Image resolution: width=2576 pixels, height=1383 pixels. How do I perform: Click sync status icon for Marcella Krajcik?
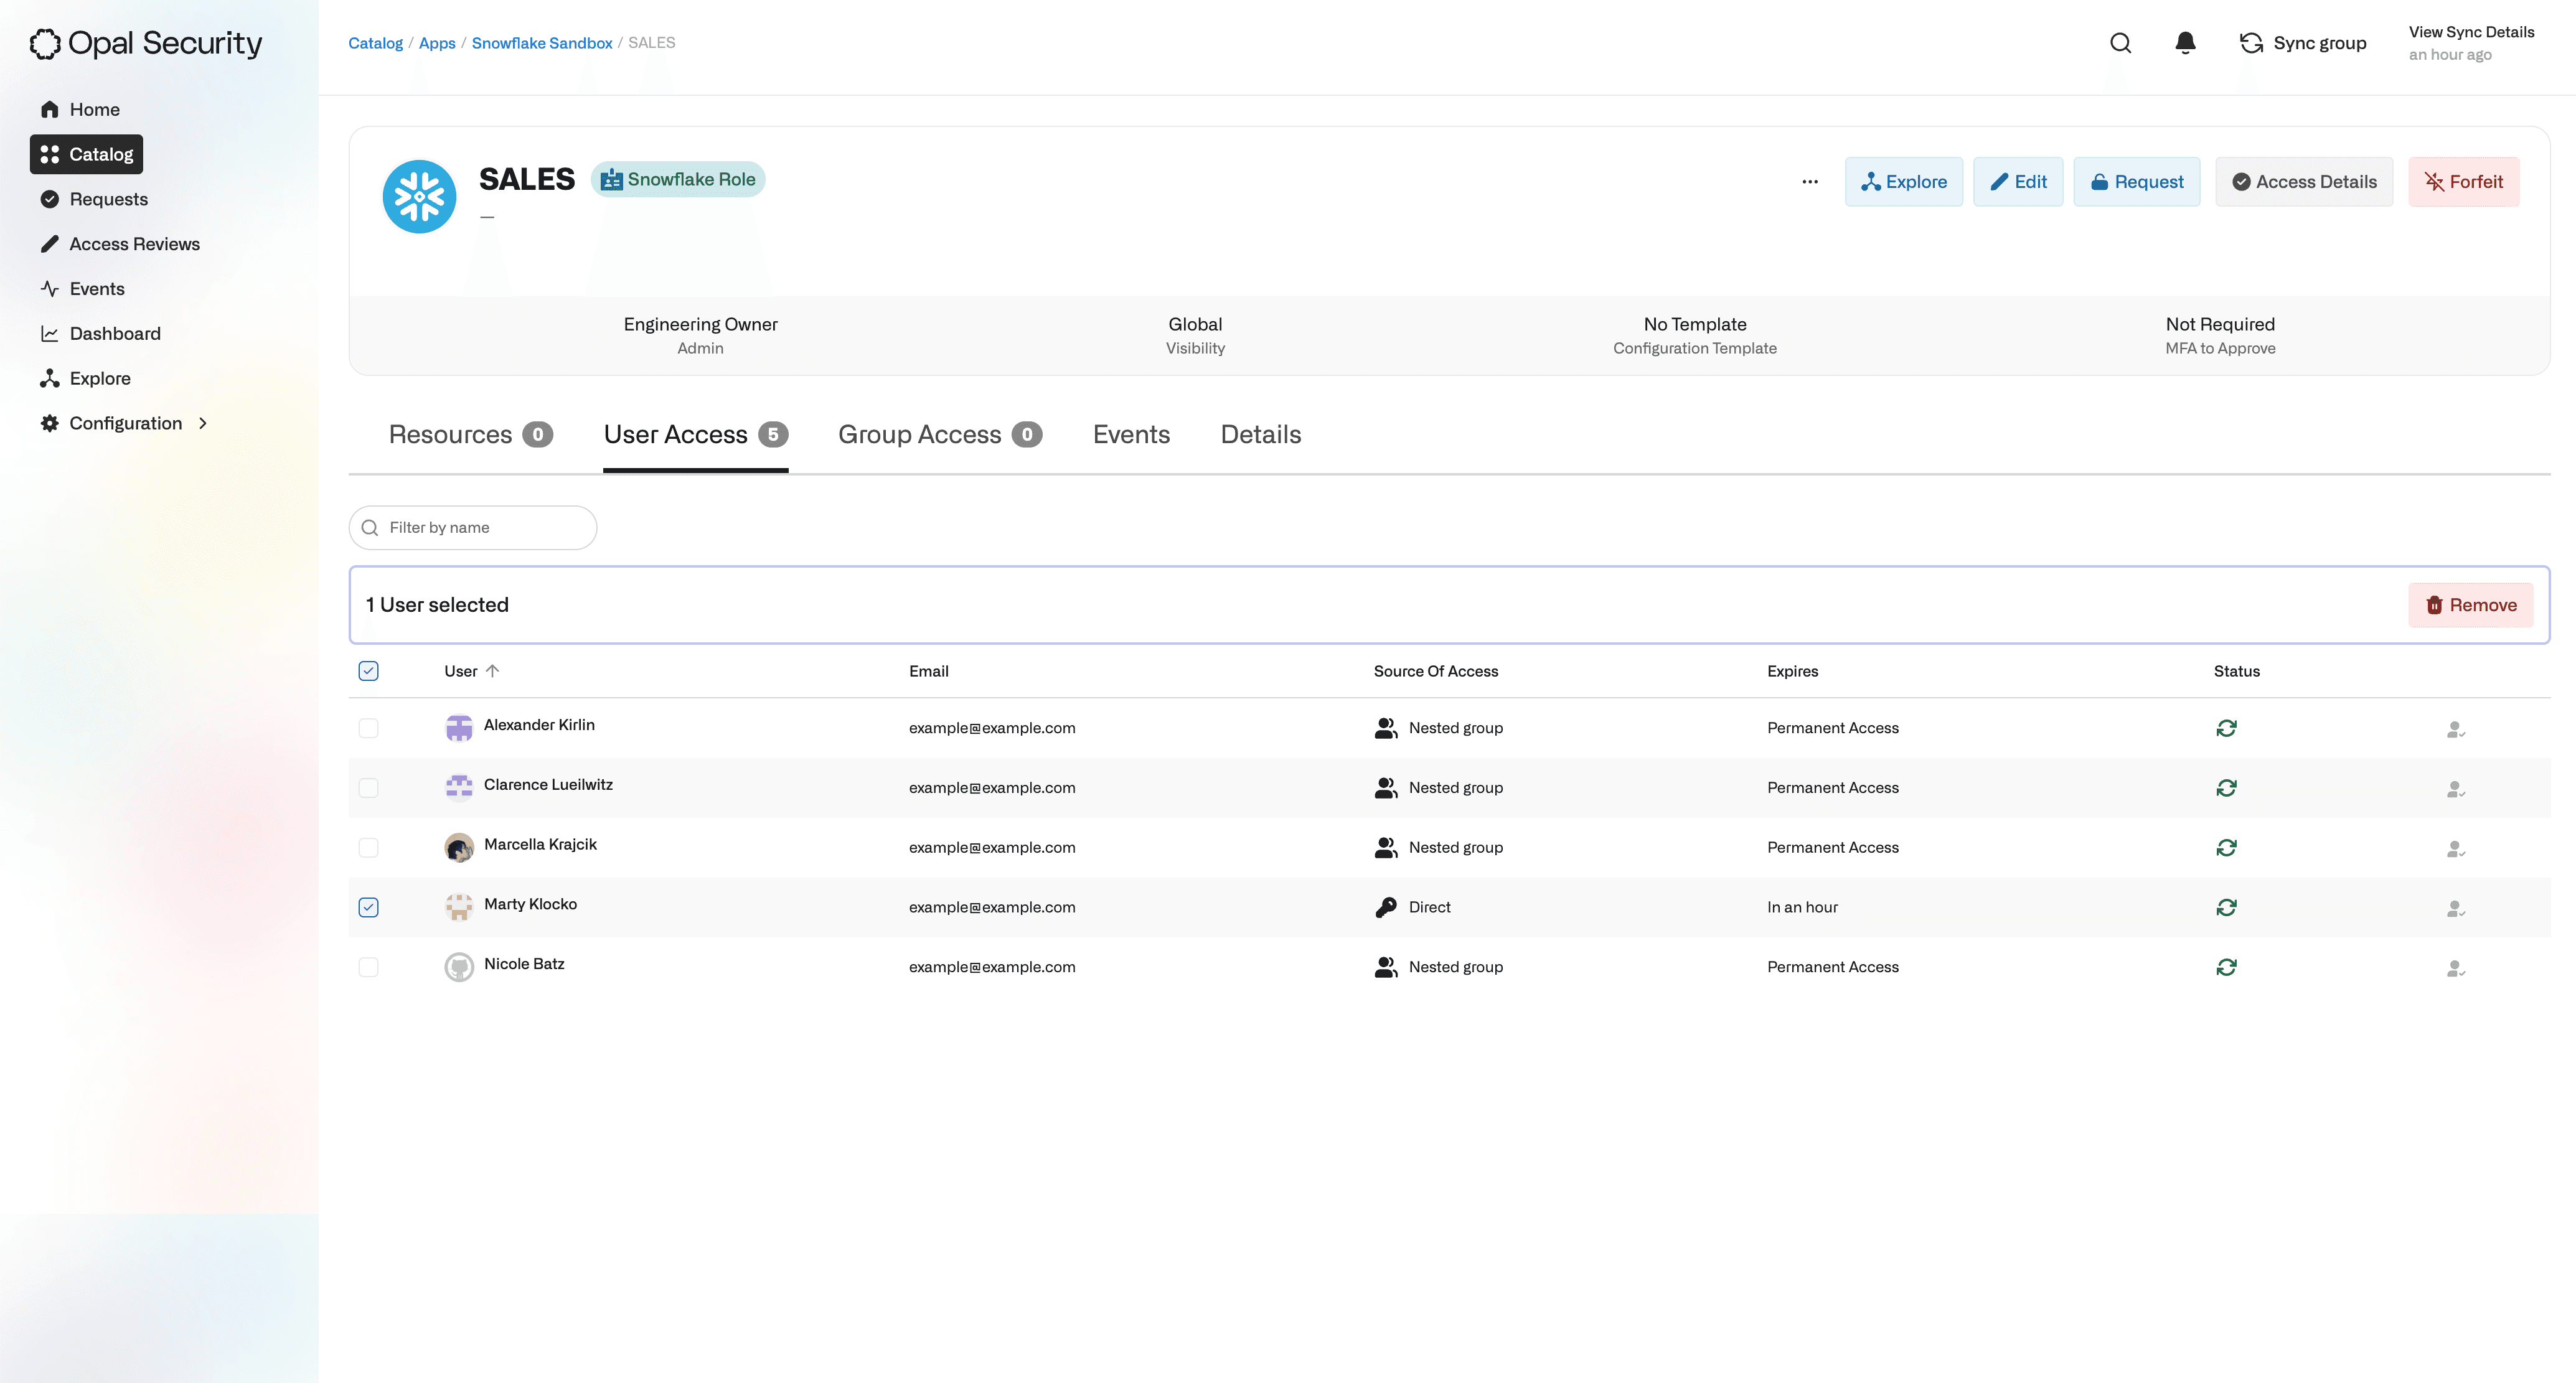pos(2226,848)
